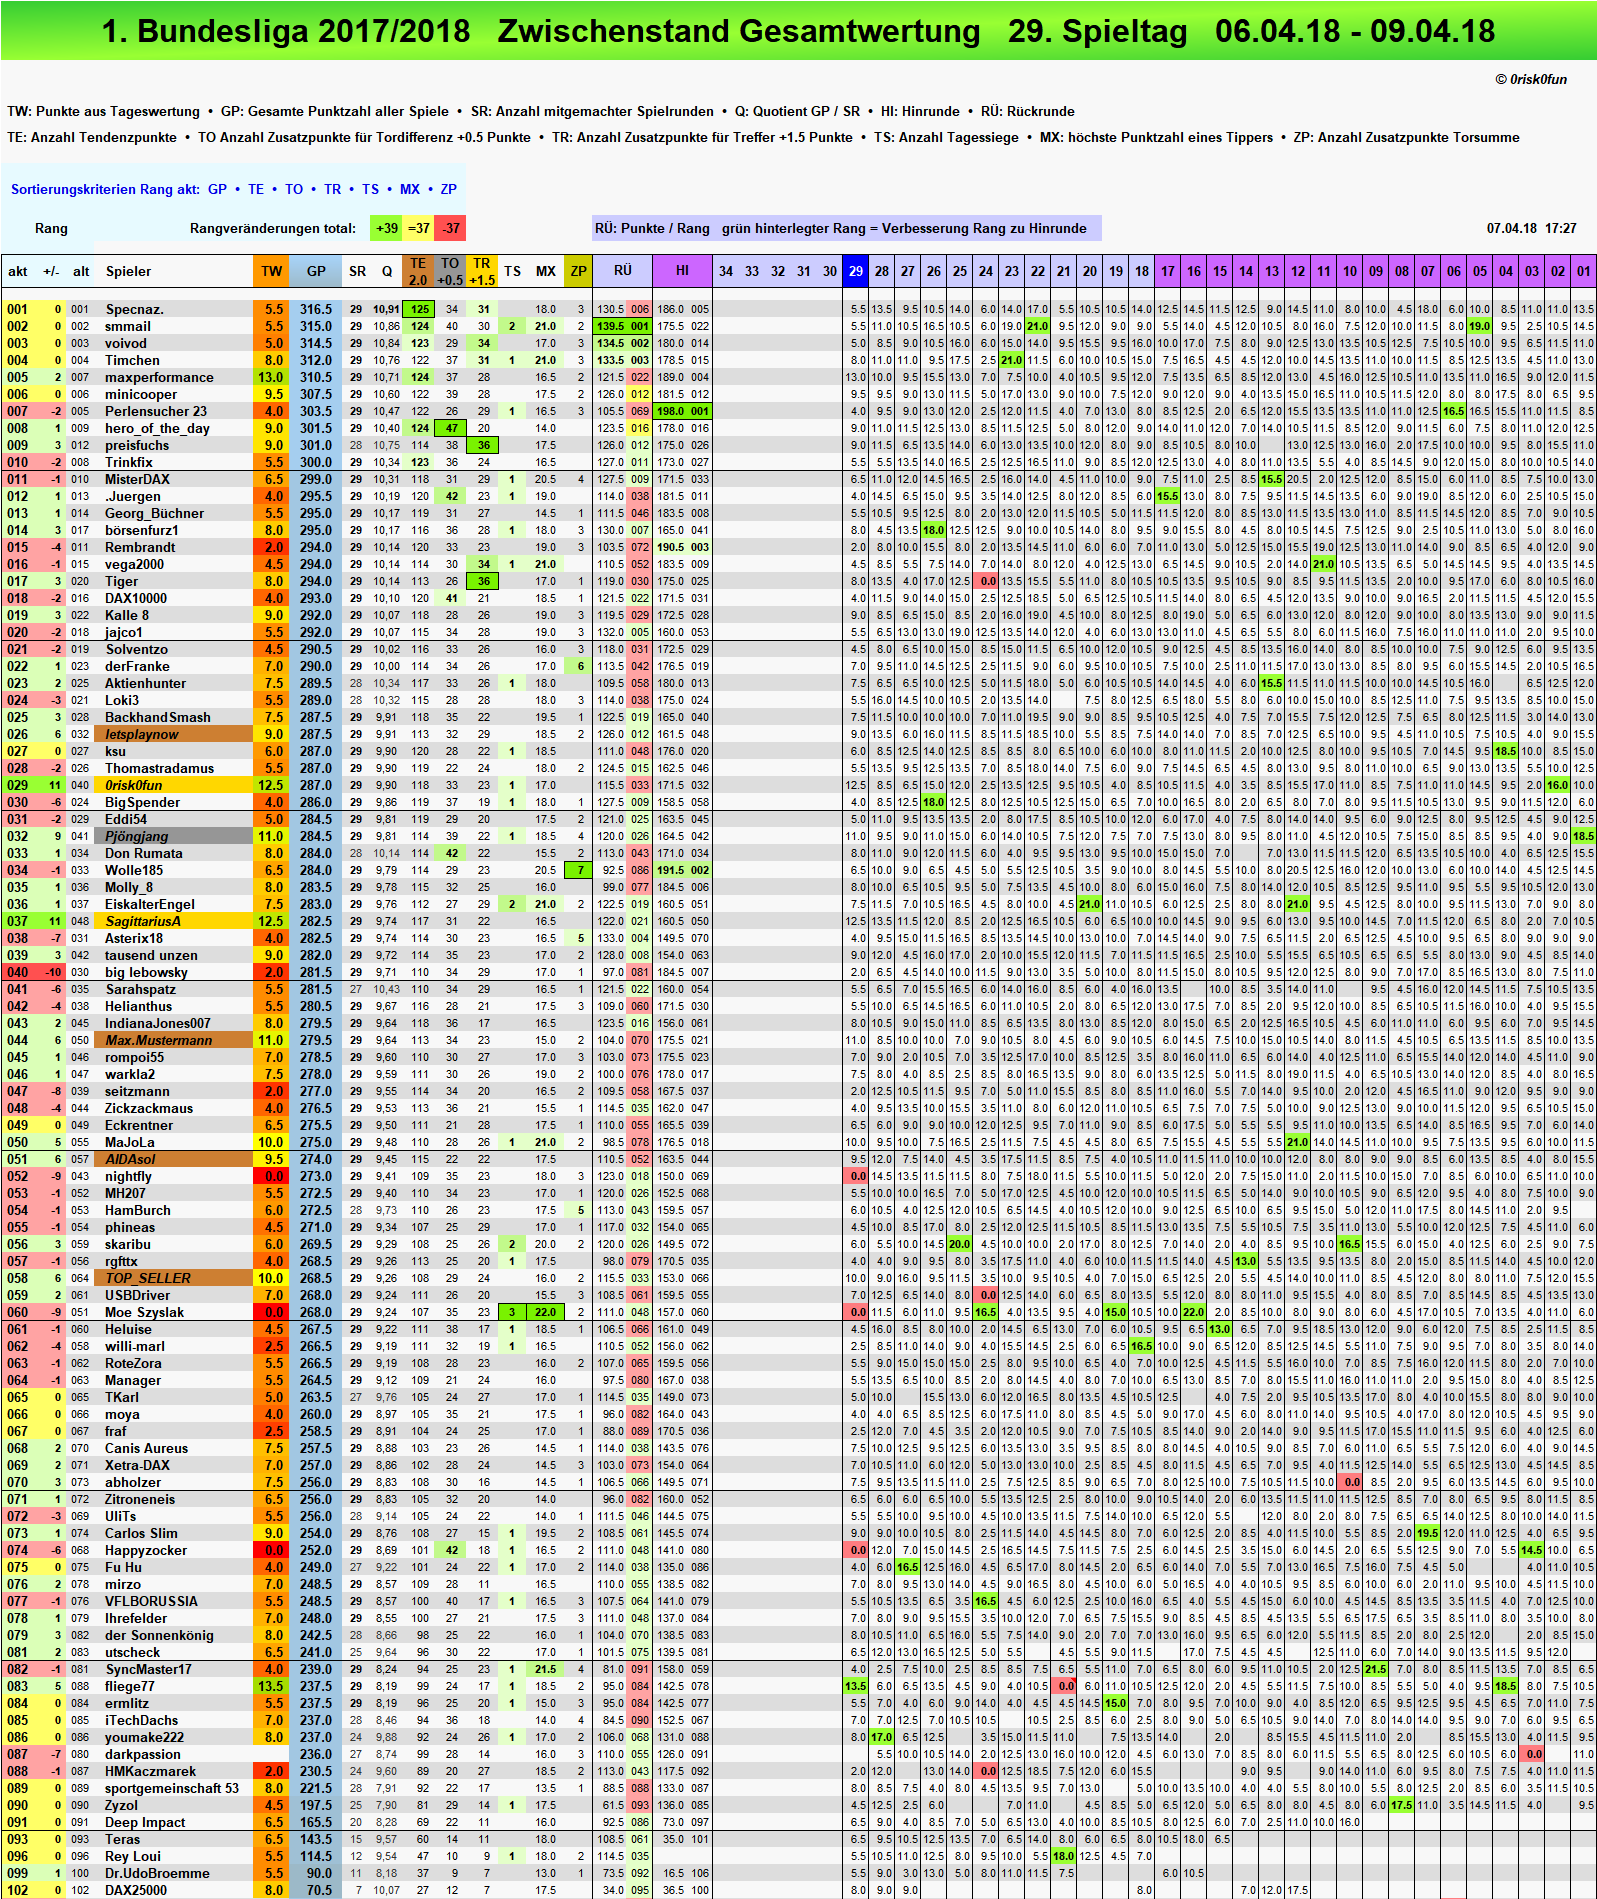Select player name SyncMaster17

click(x=148, y=1669)
